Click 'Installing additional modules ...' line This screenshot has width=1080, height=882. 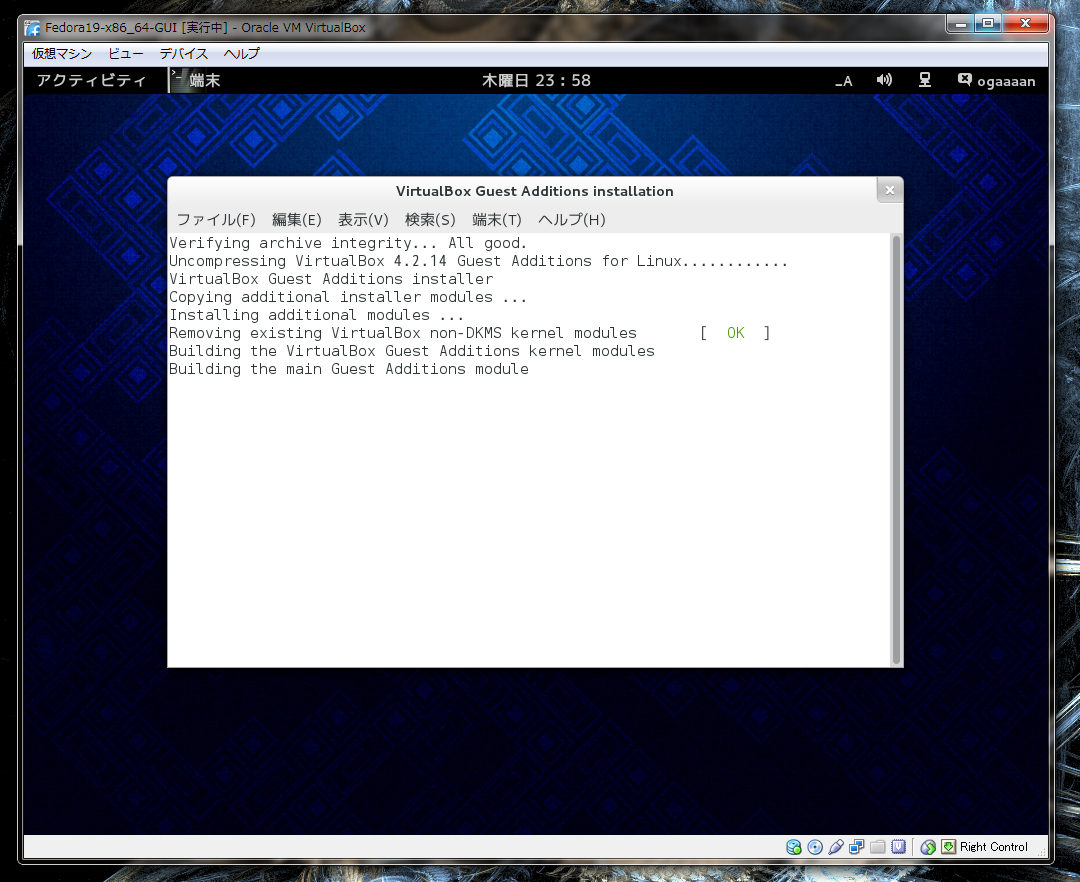(x=317, y=315)
